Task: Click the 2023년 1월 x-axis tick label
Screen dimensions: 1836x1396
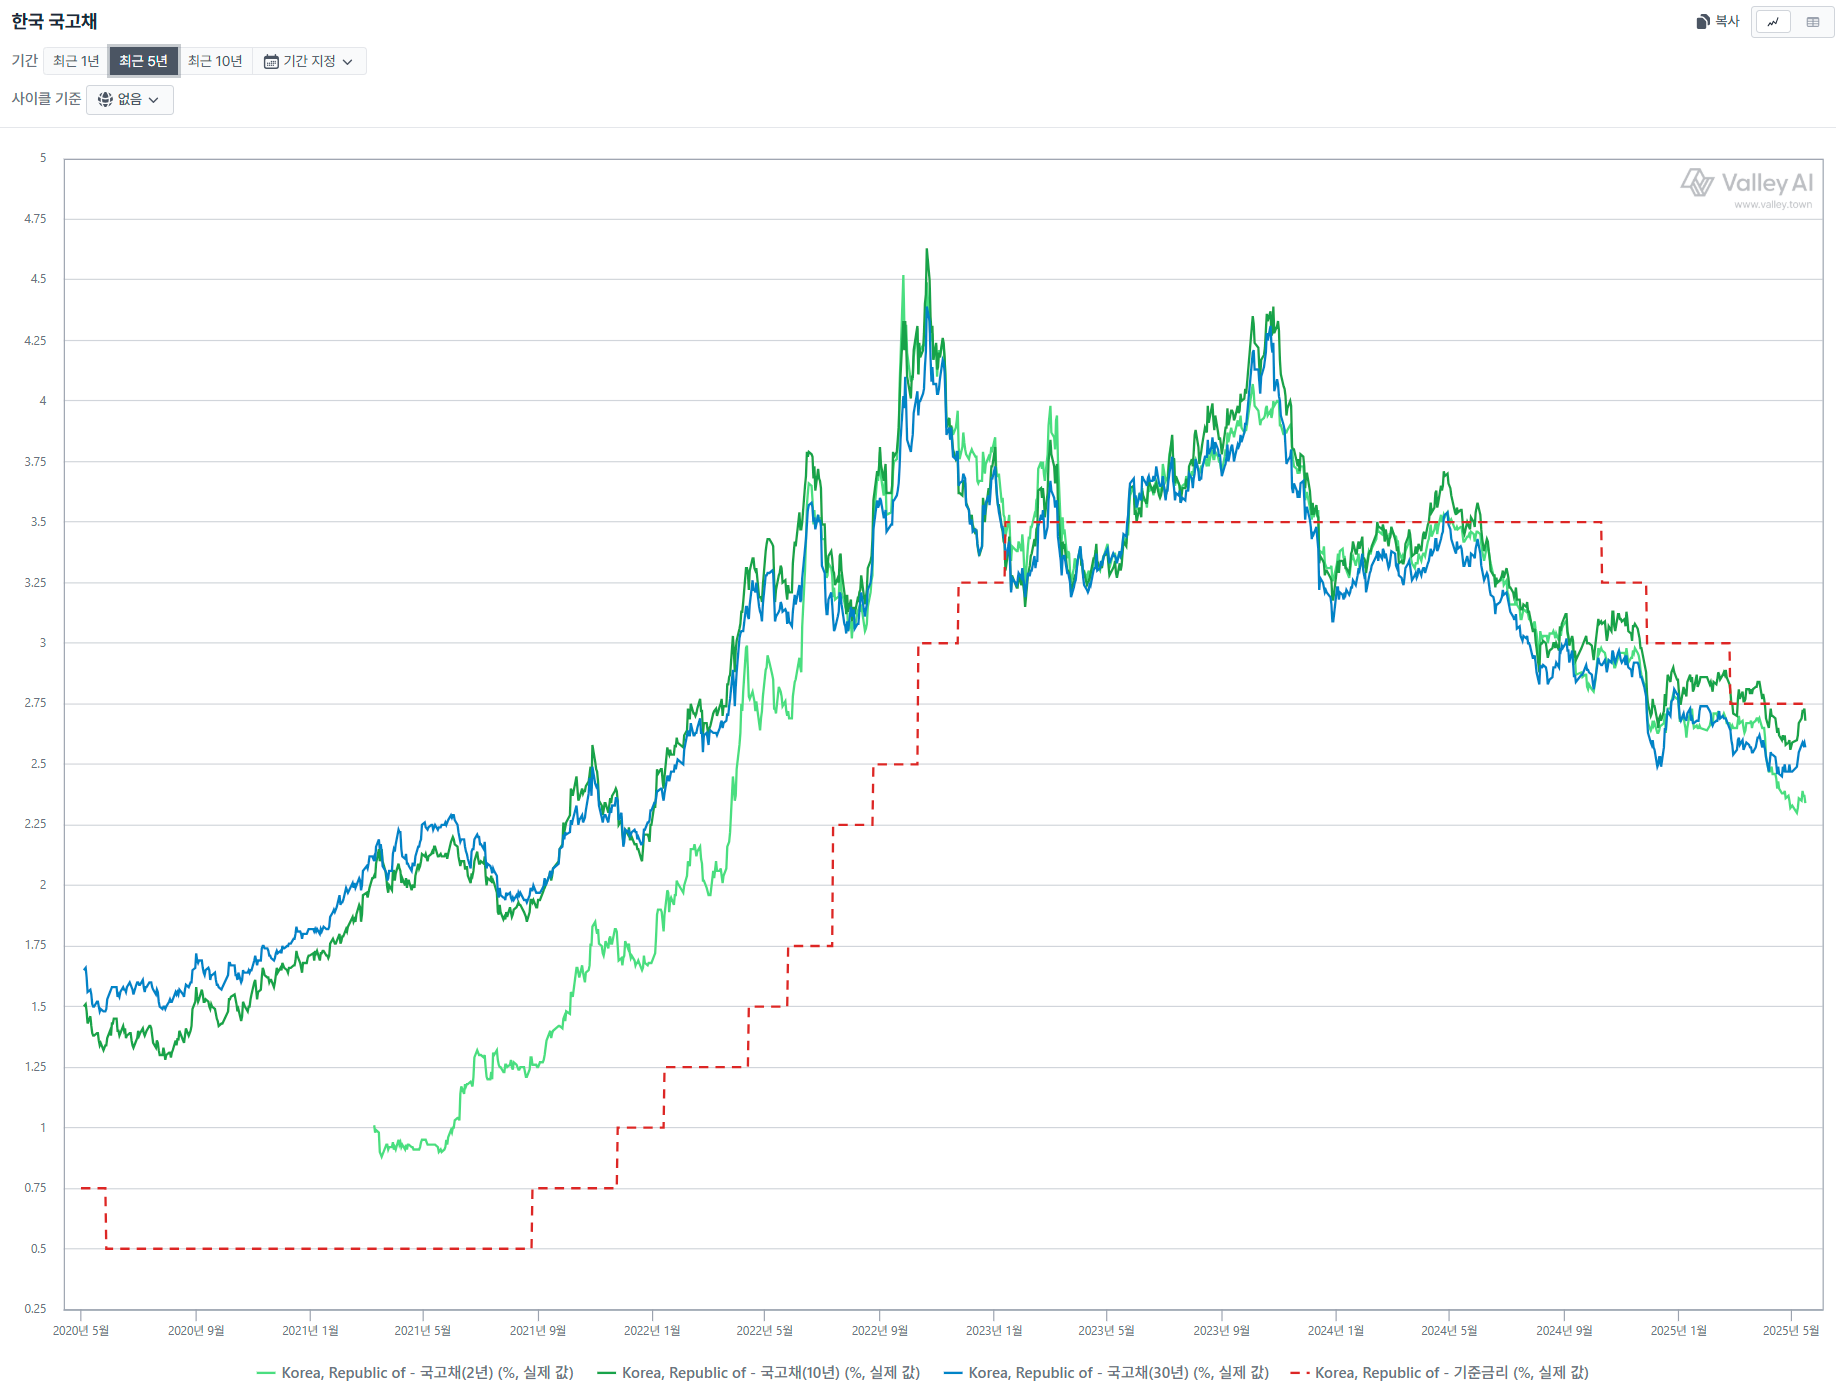Action: pos(994,1331)
